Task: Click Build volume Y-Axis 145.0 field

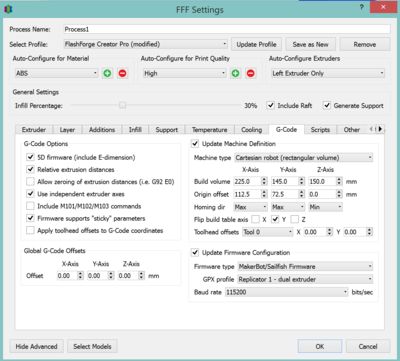Action: pyautogui.click(x=284, y=181)
